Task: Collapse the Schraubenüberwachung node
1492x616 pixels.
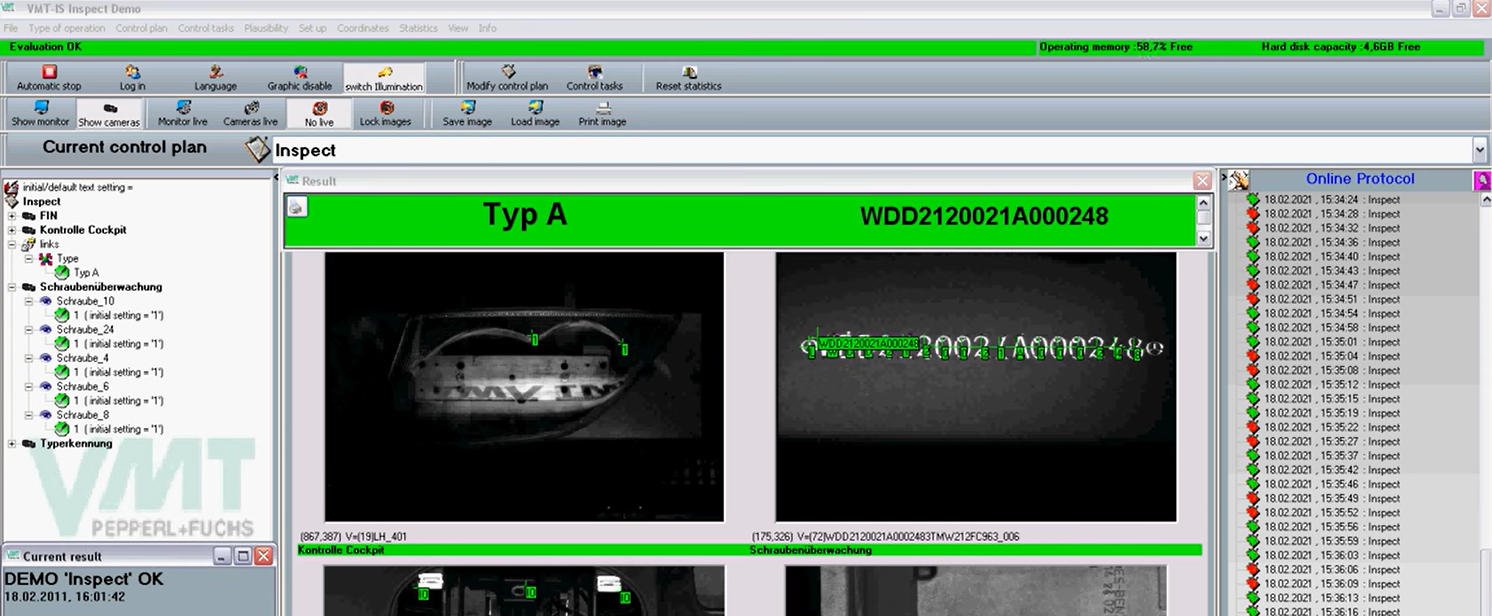Action: pyautogui.click(x=12, y=287)
